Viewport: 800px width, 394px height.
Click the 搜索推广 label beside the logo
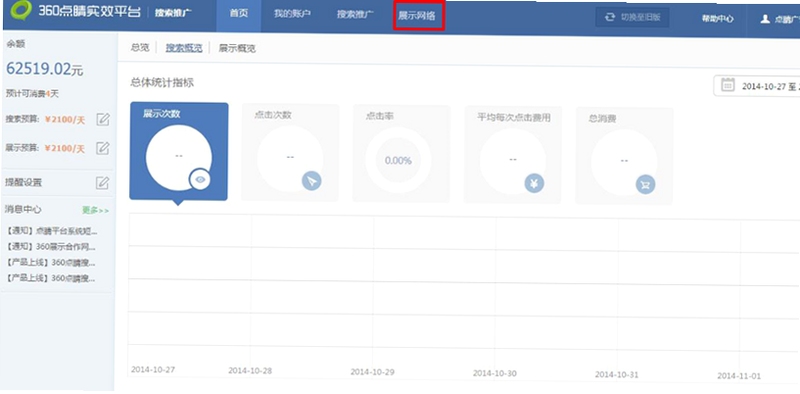pyautogui.click(x=173, y=13)
